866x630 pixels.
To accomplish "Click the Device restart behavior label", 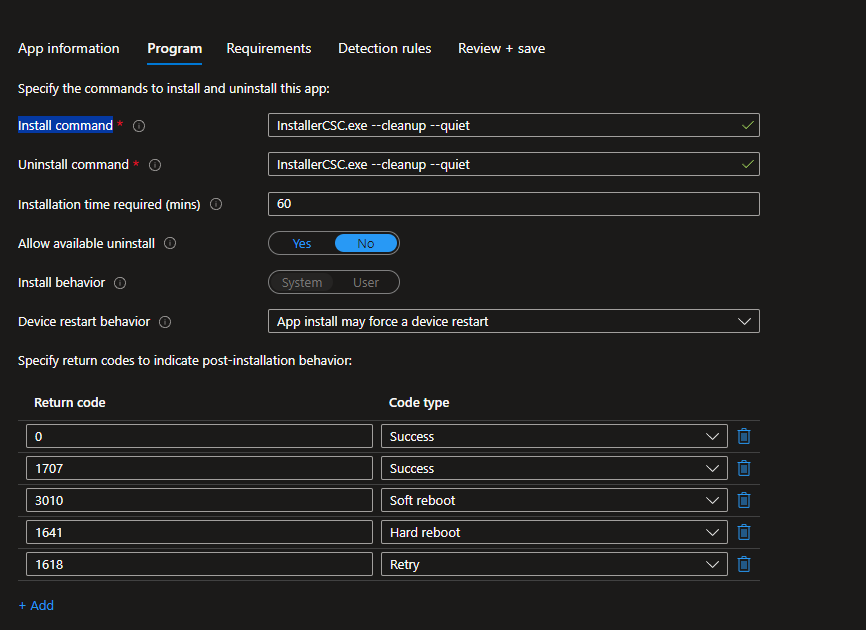I will [84, 321].
